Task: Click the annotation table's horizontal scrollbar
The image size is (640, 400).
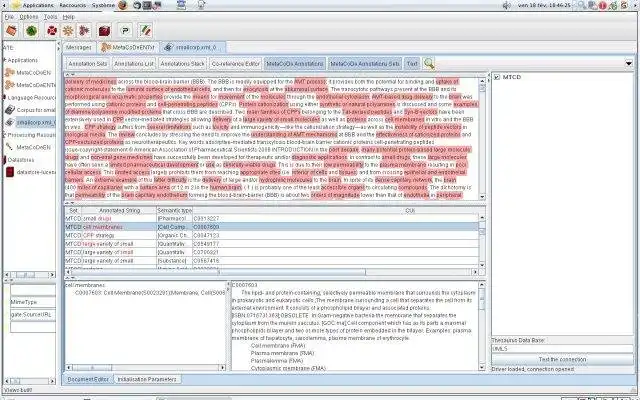Action: tap(272, 272)
